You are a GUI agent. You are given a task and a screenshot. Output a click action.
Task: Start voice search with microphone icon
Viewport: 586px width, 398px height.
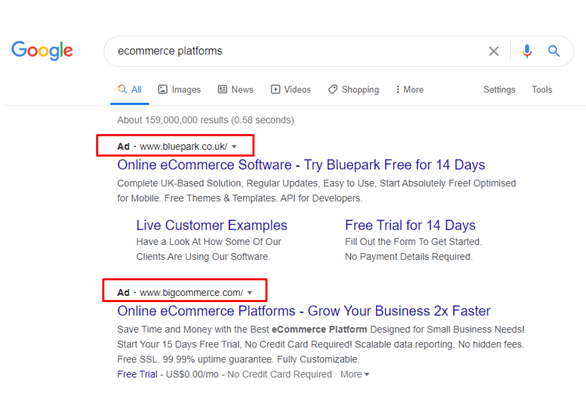point(527,51)
